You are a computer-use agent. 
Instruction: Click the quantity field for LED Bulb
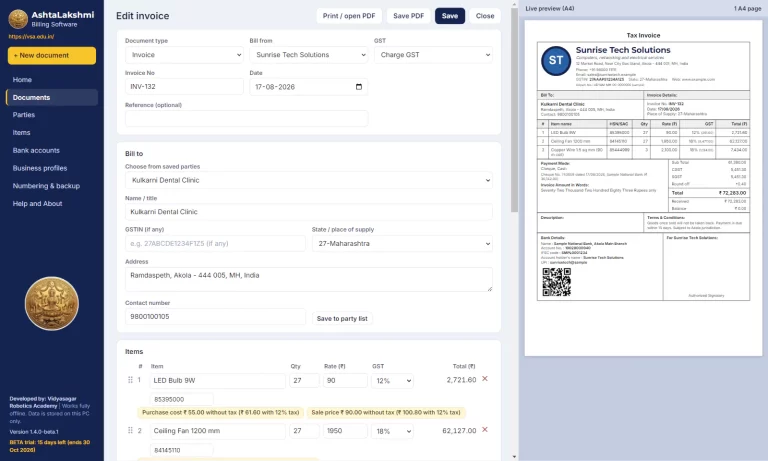pos(304,381)
